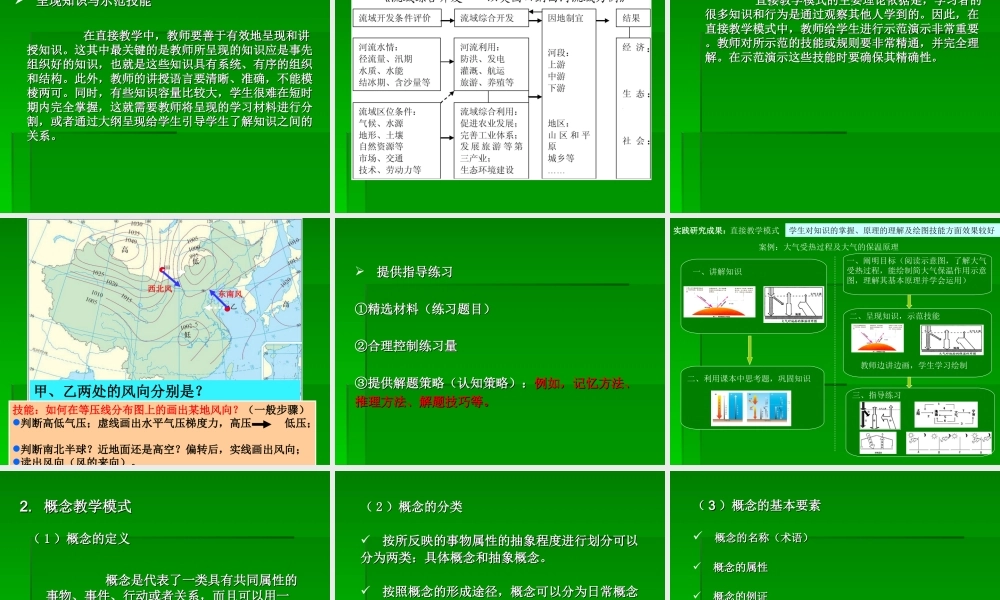Select the 结果 flowchart box
This screenshot has width=1000, height=600.
click(x=633, y=18)
